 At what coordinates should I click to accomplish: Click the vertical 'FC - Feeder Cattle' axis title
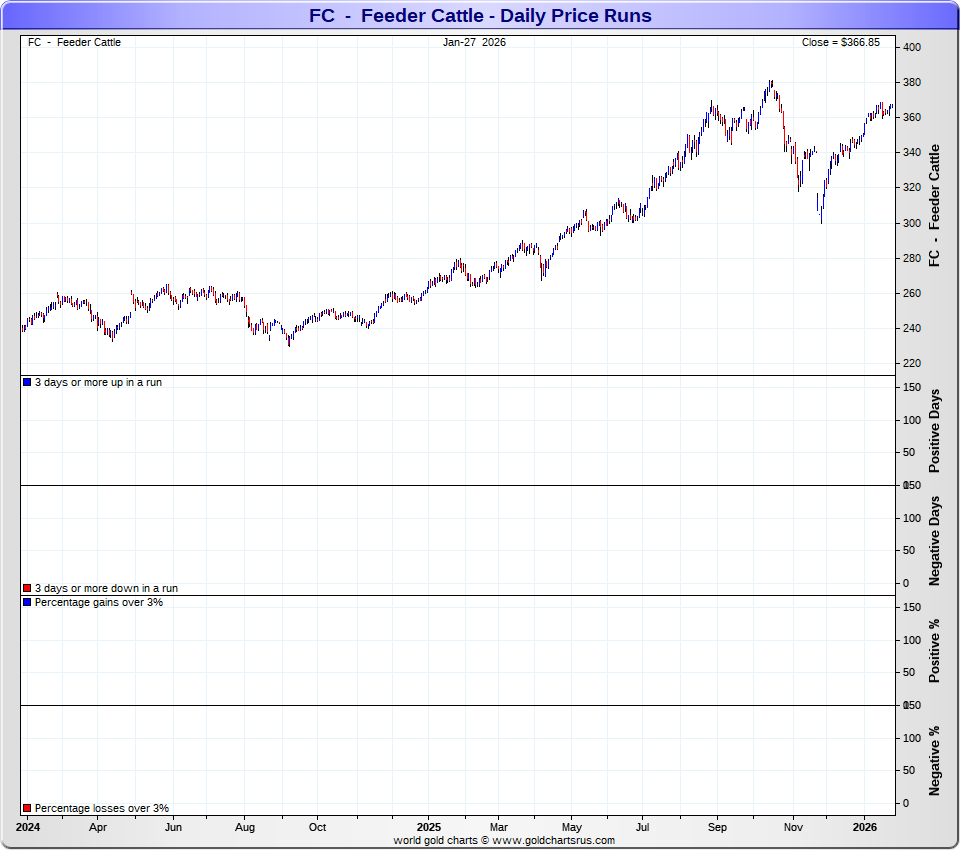934,206
